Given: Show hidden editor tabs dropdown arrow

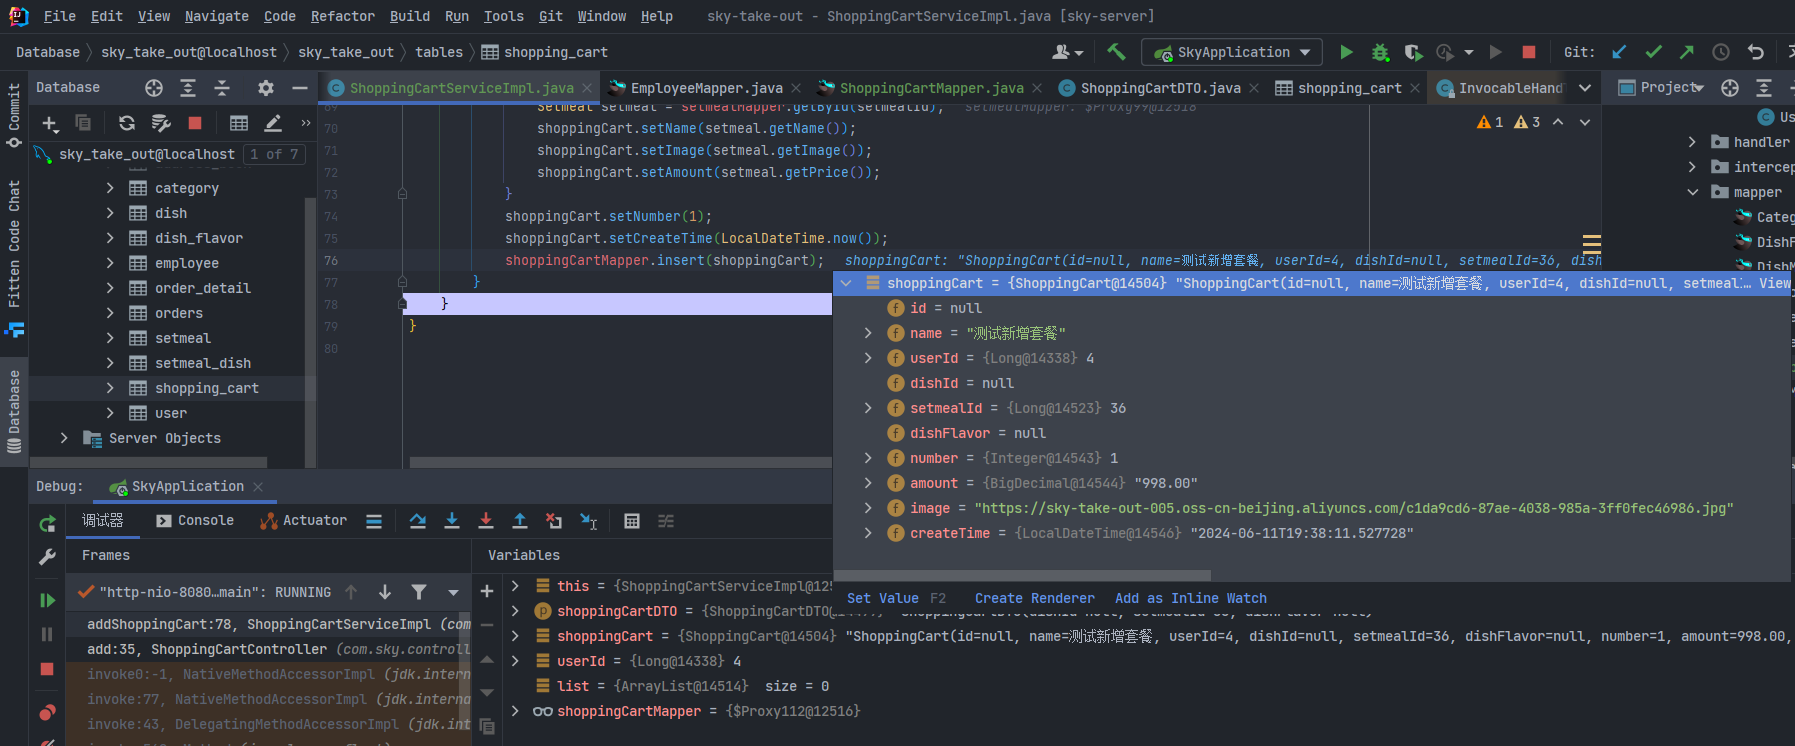Looking at the screenshot, I should (x=1585, y=88).
